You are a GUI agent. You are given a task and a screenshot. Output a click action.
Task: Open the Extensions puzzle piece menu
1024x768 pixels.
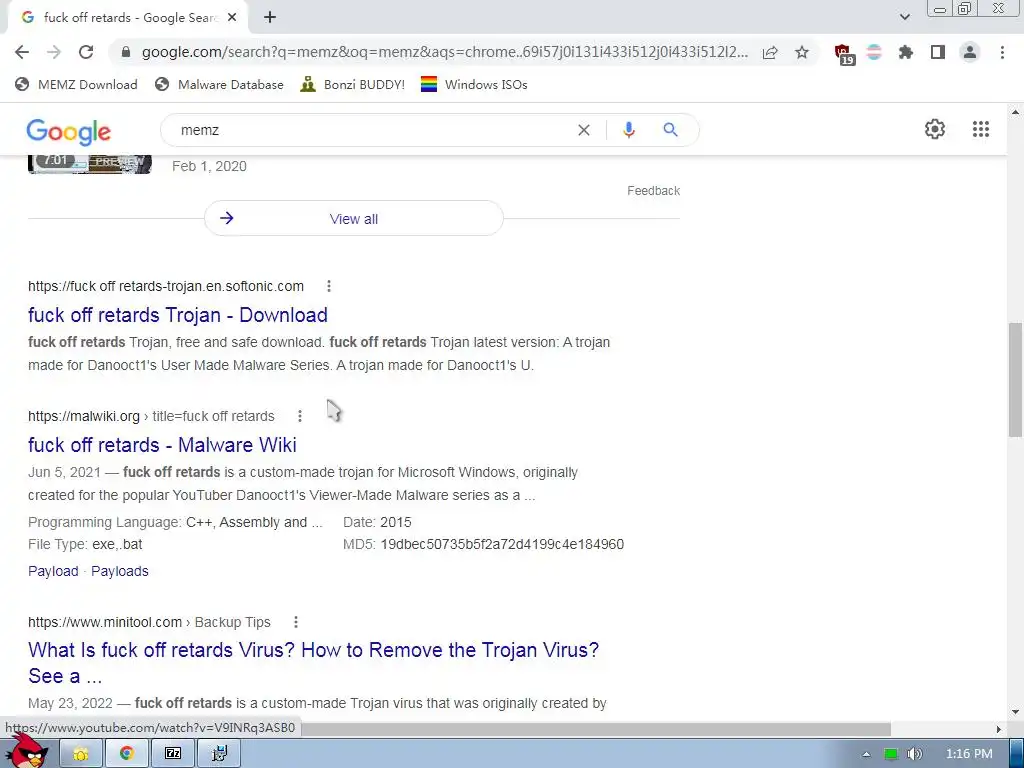pyautogui.click(x=906, y=52)
